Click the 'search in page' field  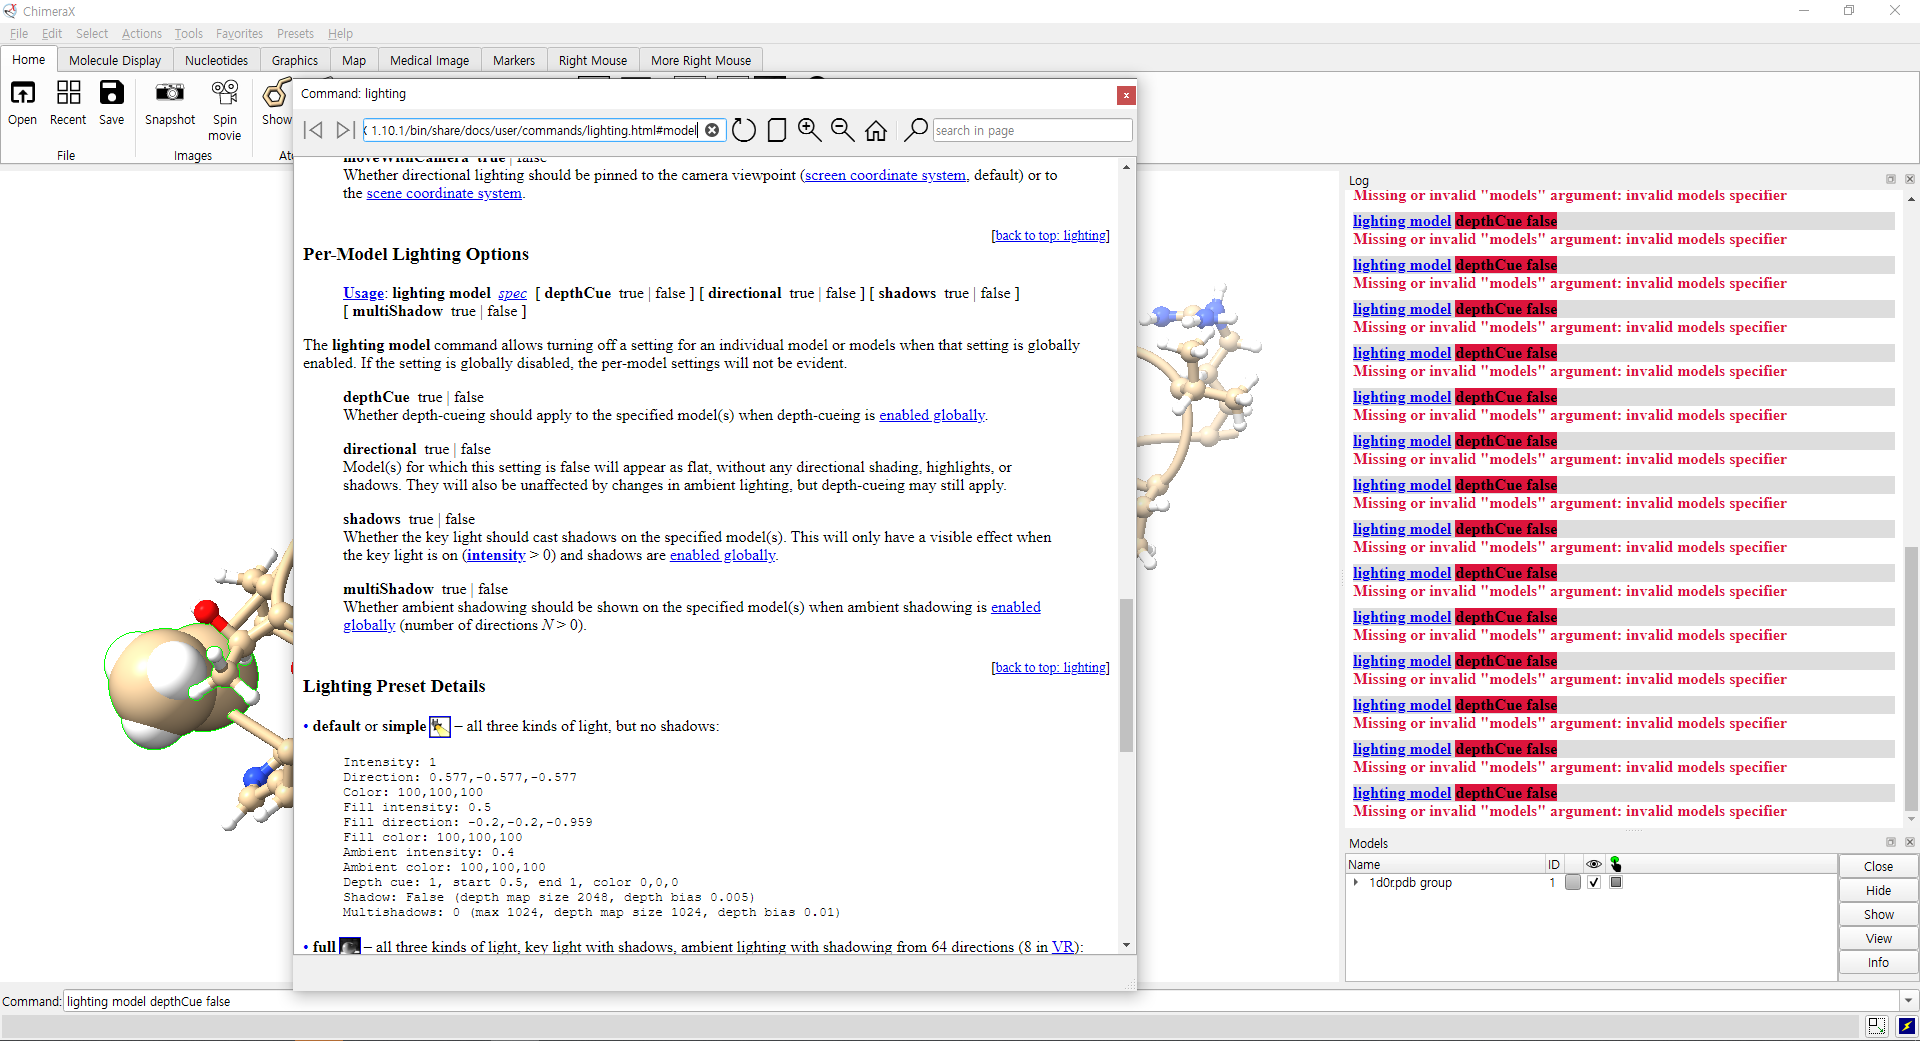1030,130
